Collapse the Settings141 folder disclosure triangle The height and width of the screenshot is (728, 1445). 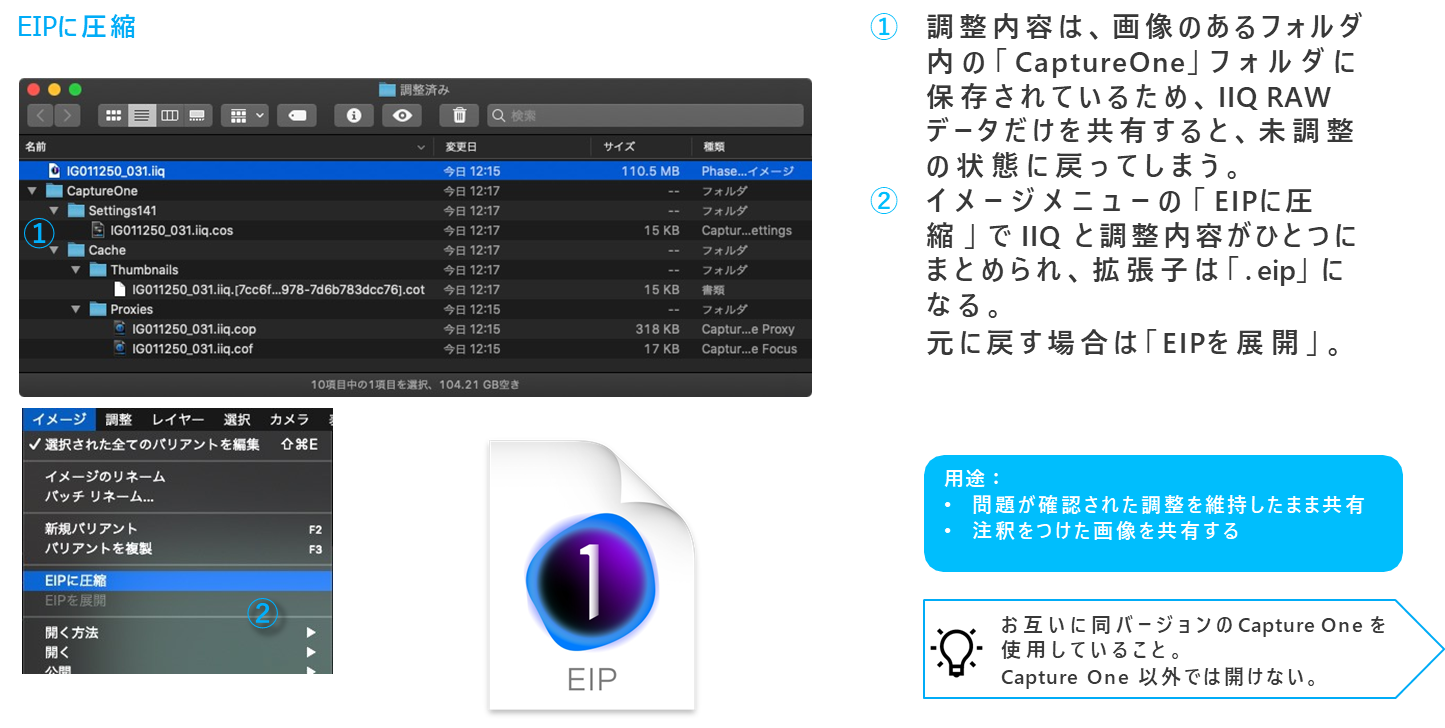point(55,211)
